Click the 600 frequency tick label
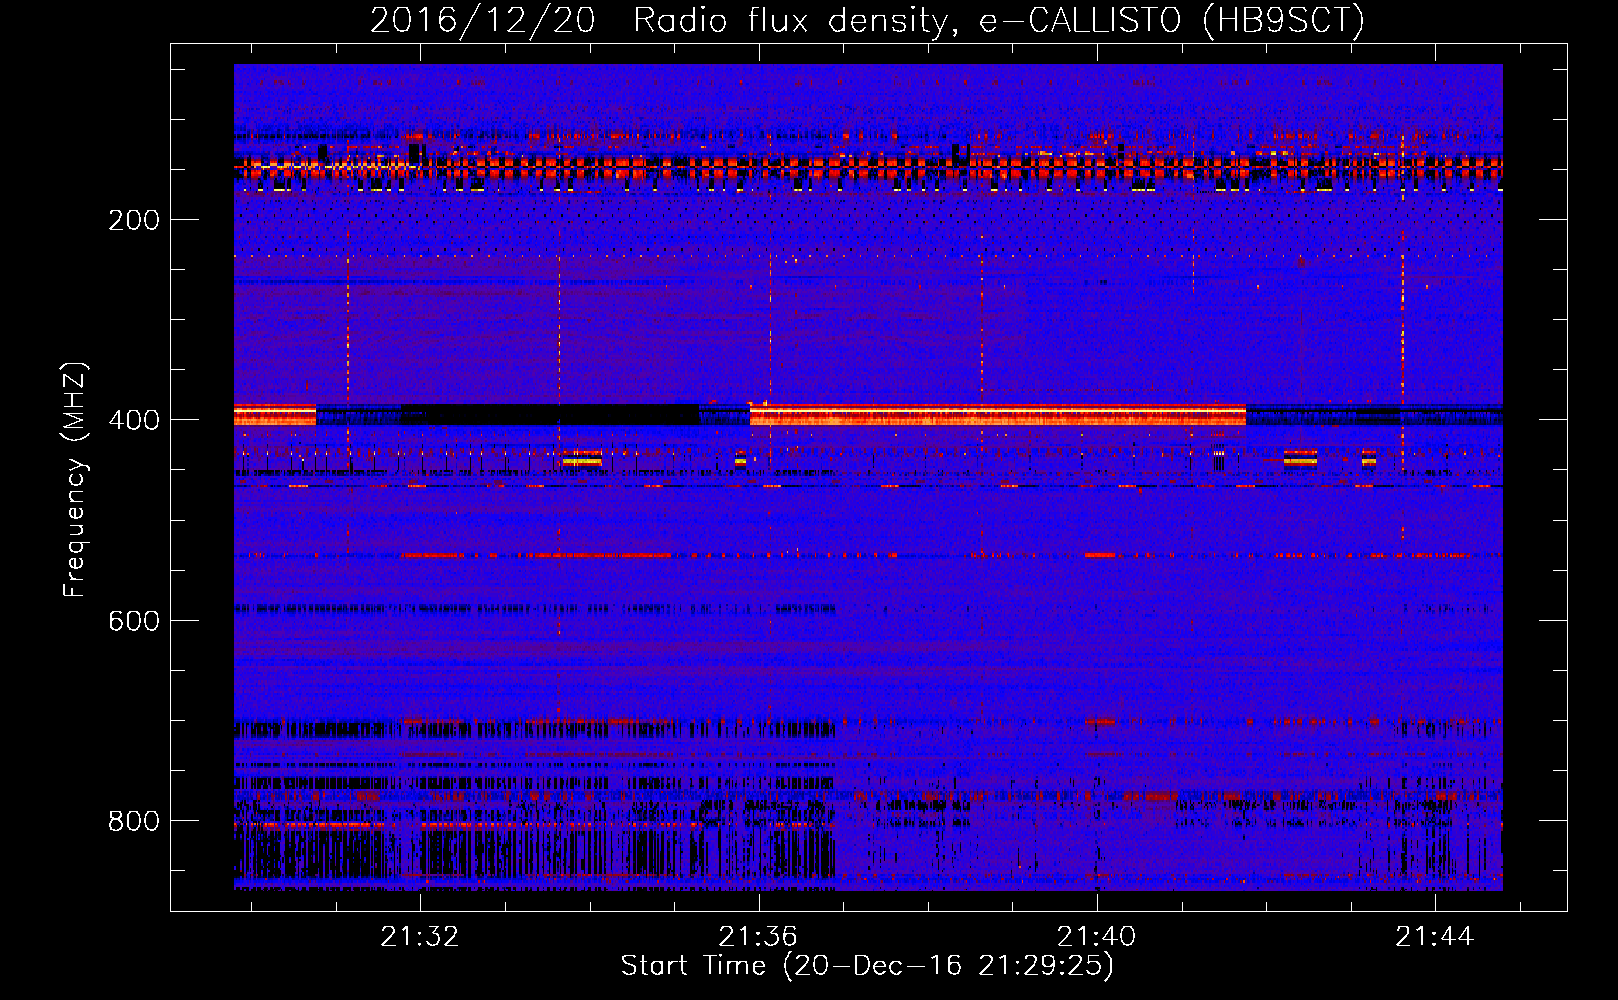The width and height of the screenshot is (1618, 1000). point(134,621)
